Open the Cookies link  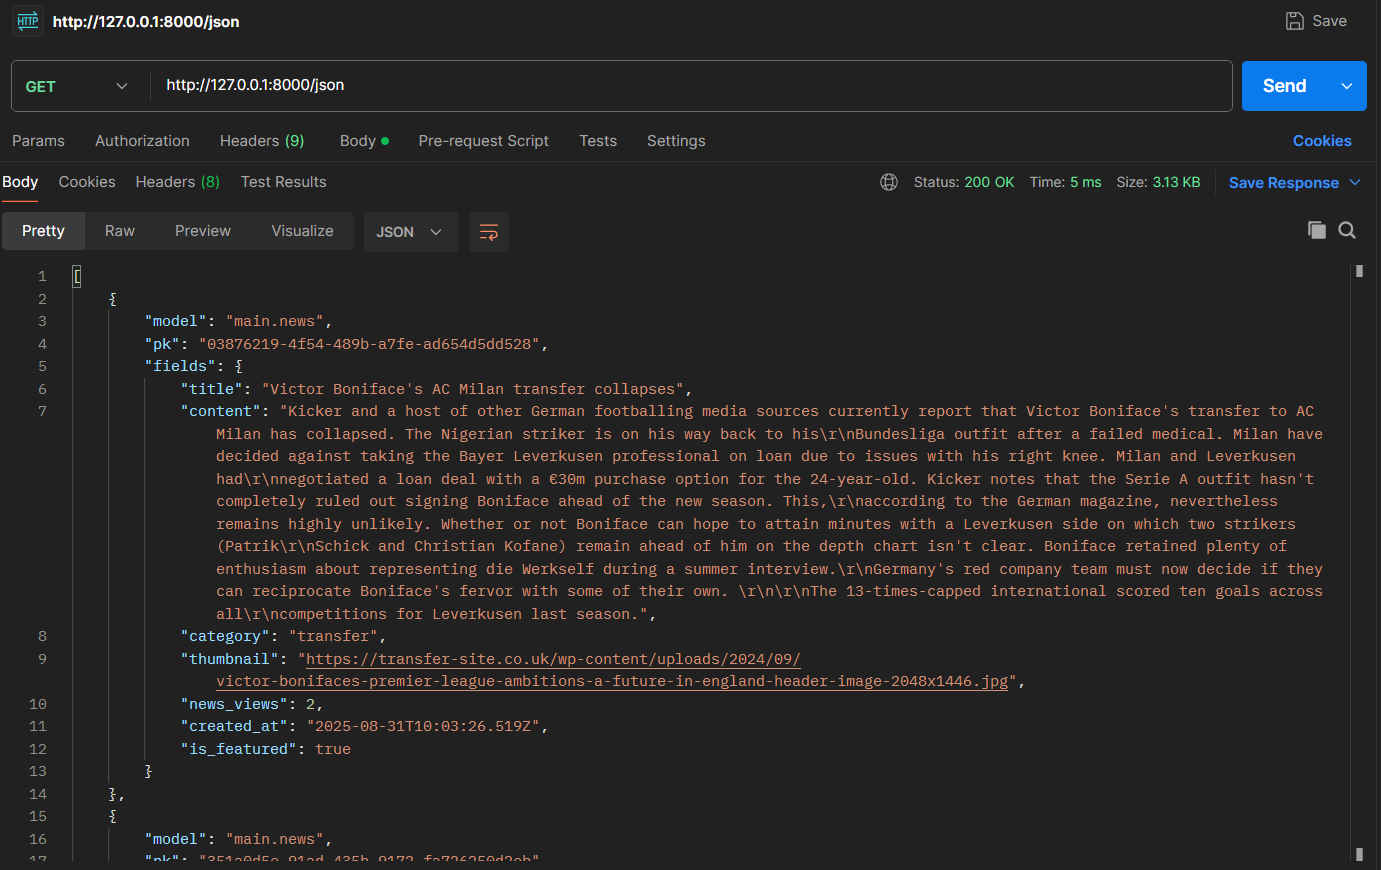point(1322,141)
